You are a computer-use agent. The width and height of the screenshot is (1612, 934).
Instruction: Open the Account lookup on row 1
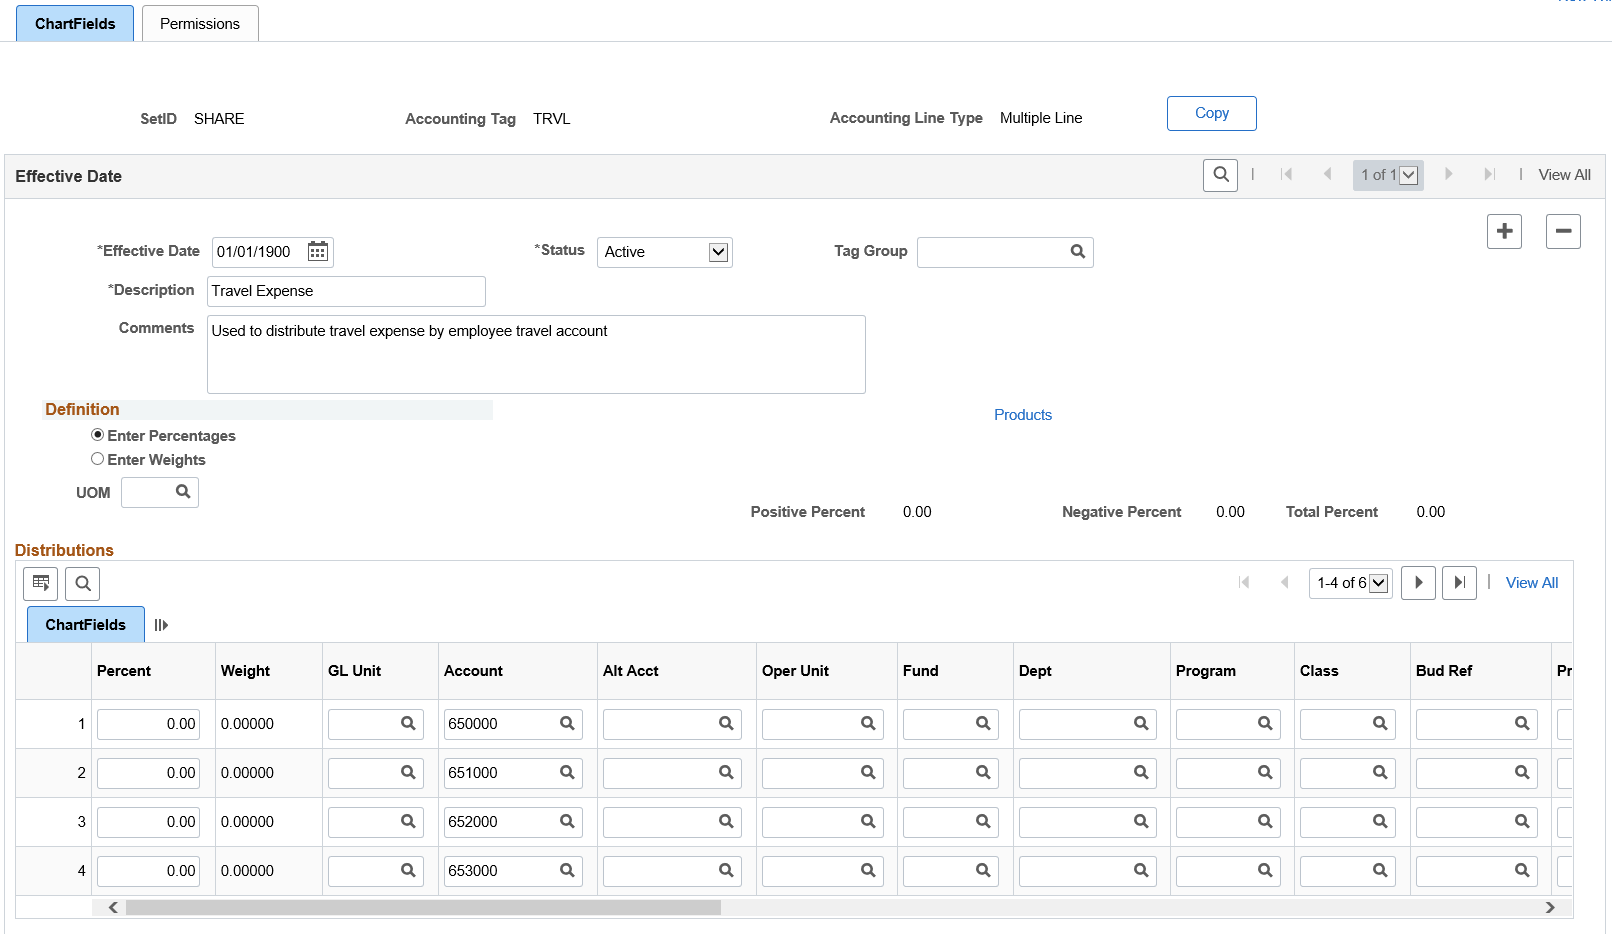coord(567,723)
